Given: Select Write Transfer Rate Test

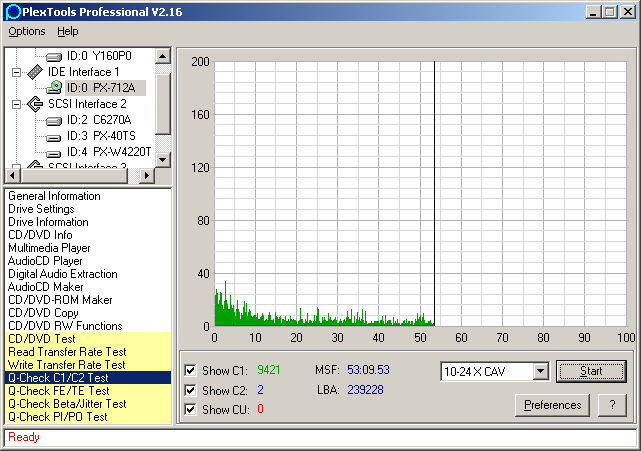Looking at the screenshot, I should pos(88,365).
